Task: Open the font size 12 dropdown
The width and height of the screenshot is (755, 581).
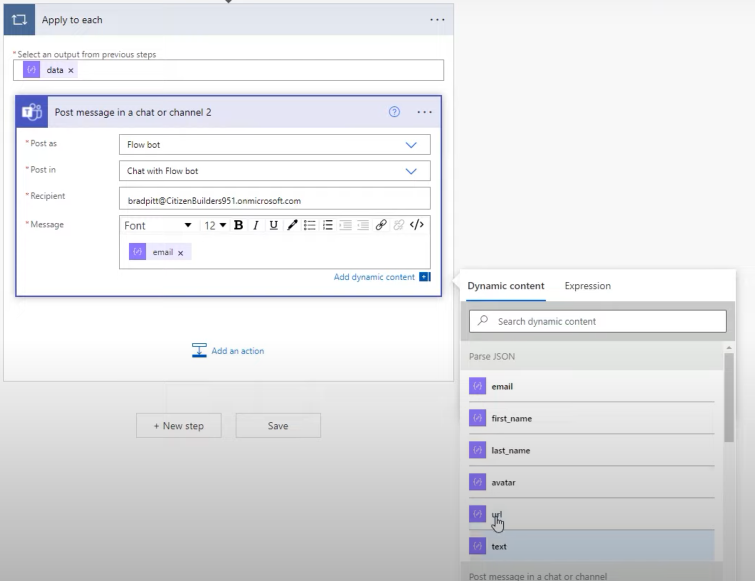Action: [215, 225]
